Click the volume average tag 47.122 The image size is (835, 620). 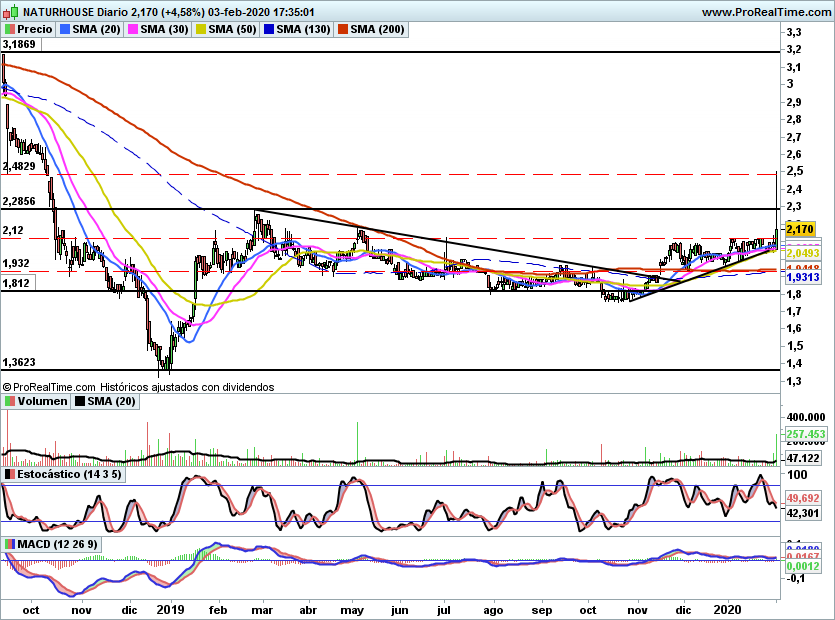(x=804, y=458)
